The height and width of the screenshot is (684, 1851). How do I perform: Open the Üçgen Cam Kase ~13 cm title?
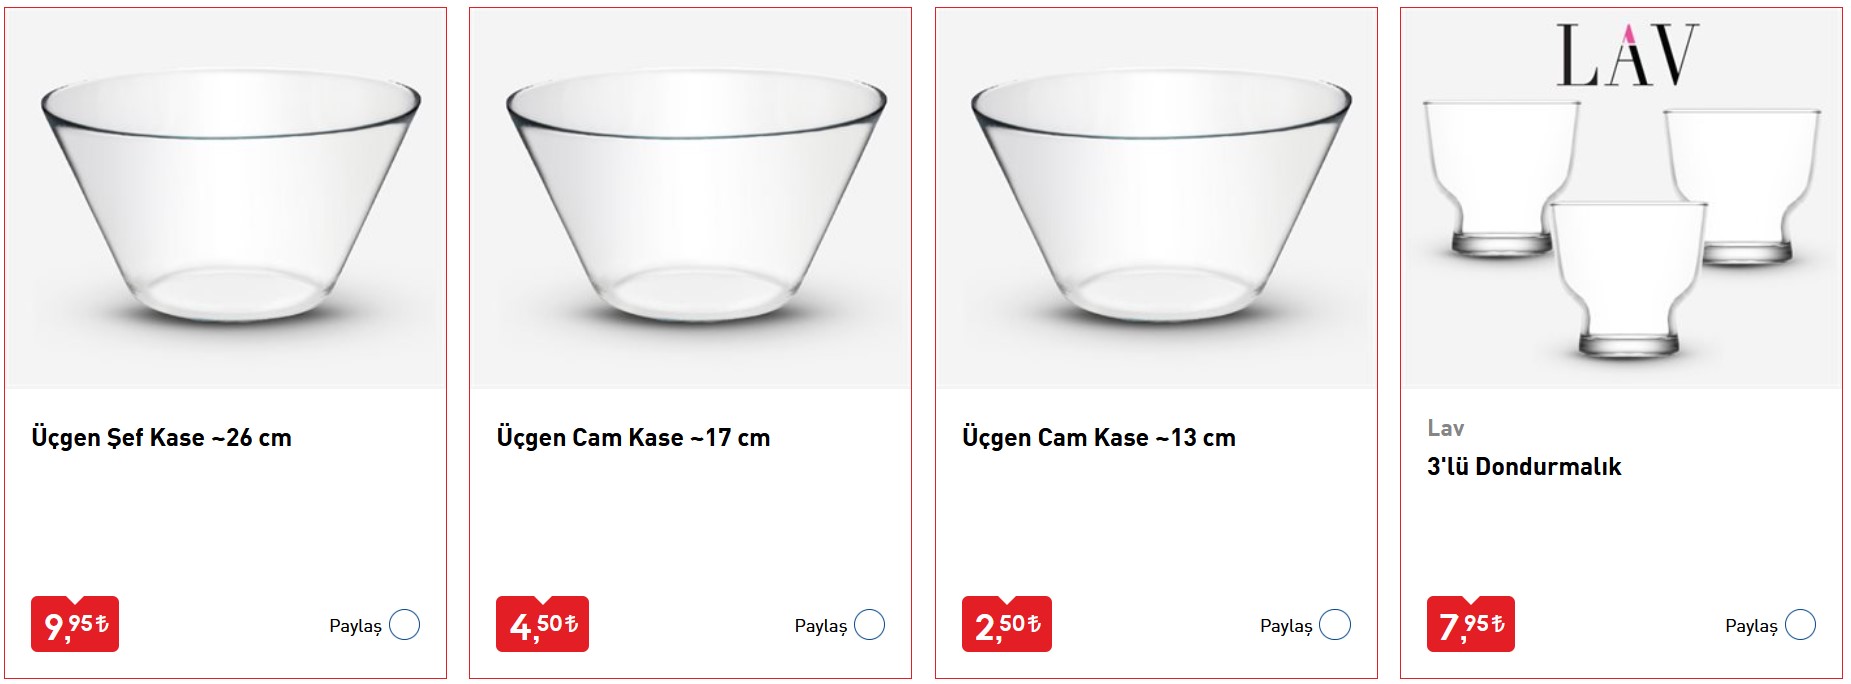(x=1098, y=438)
